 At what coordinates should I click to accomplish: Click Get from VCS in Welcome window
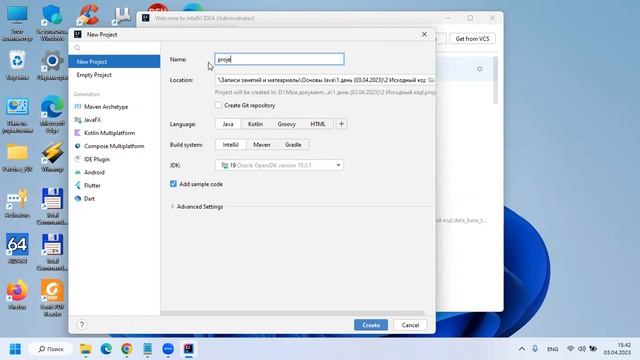tap(472, 38)
